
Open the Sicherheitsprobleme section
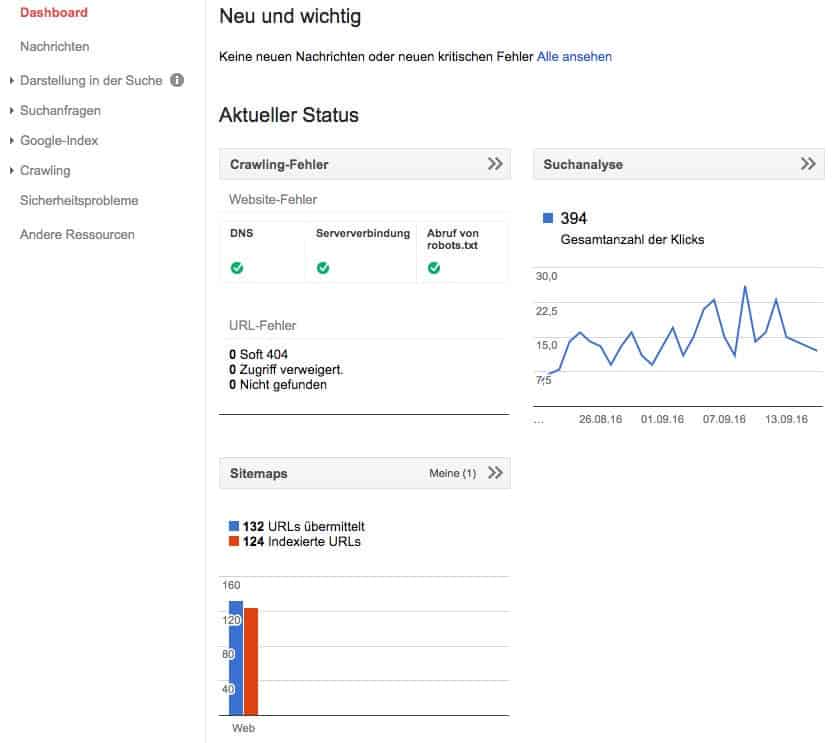tap(80, 200)
